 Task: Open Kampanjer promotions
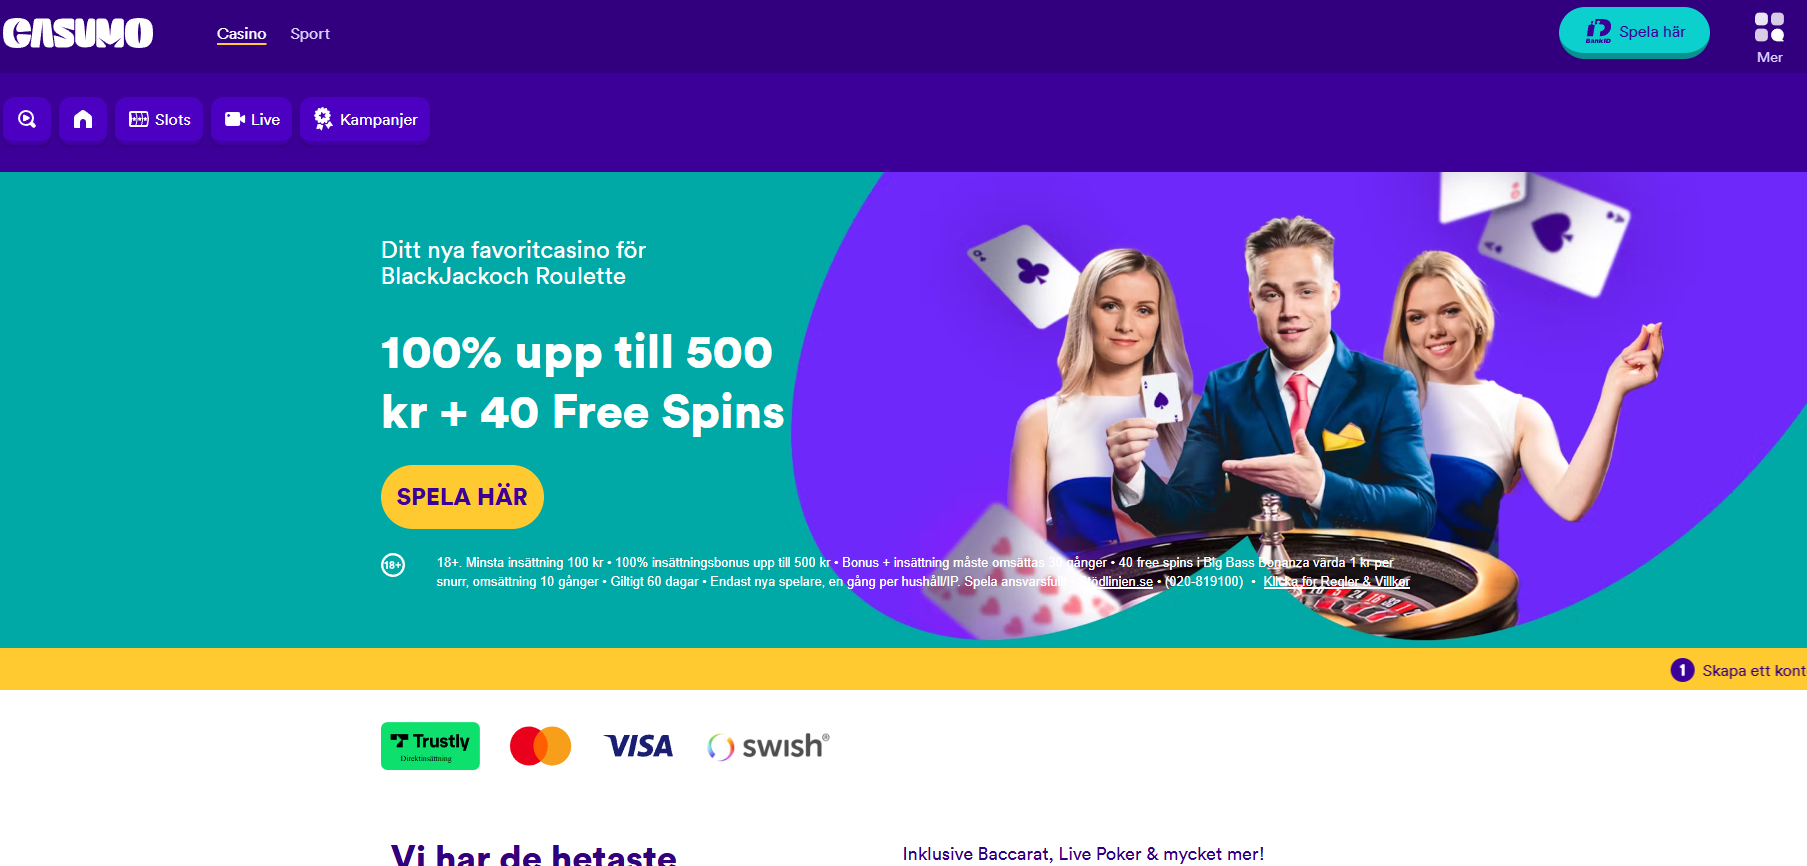click(x=365, y=120)
